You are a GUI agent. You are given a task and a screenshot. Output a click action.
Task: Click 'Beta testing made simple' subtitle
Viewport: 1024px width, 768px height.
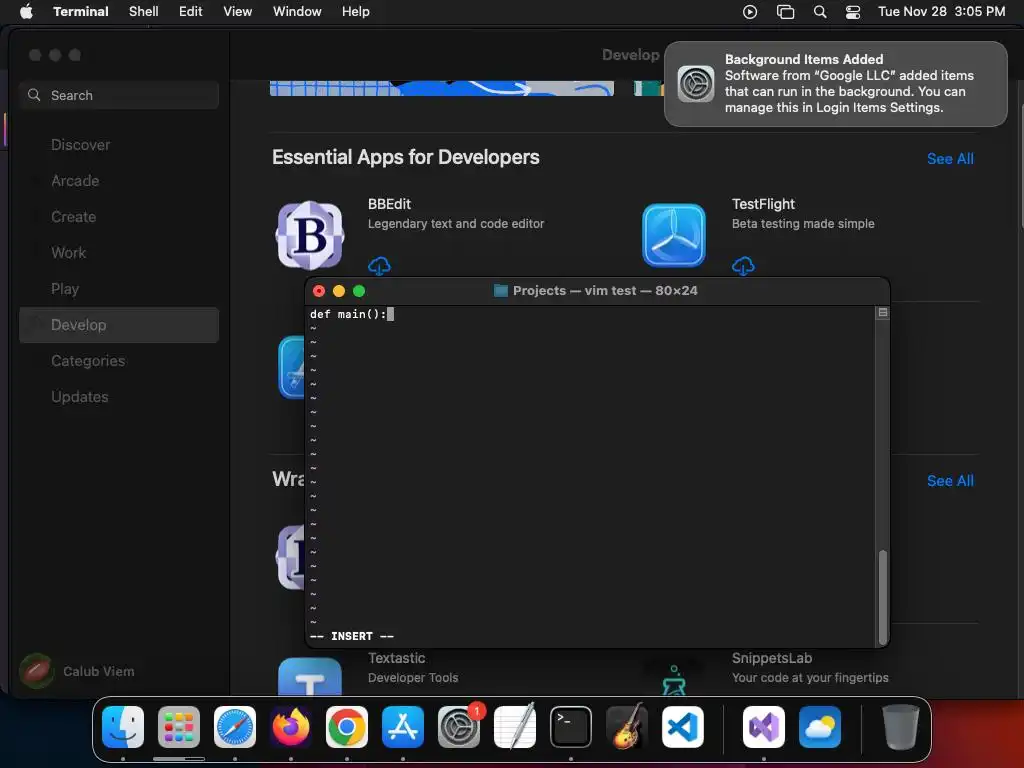(803, 223)
